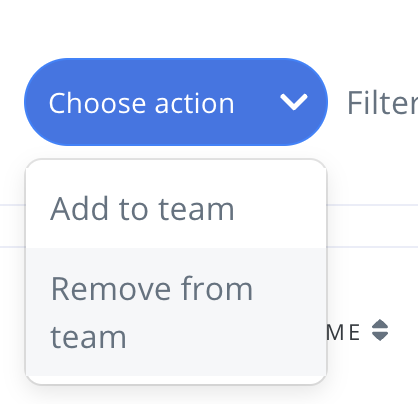Select the downward sort triangle icon
Viewport: 418px width, 404px height.
coord(380,337)
